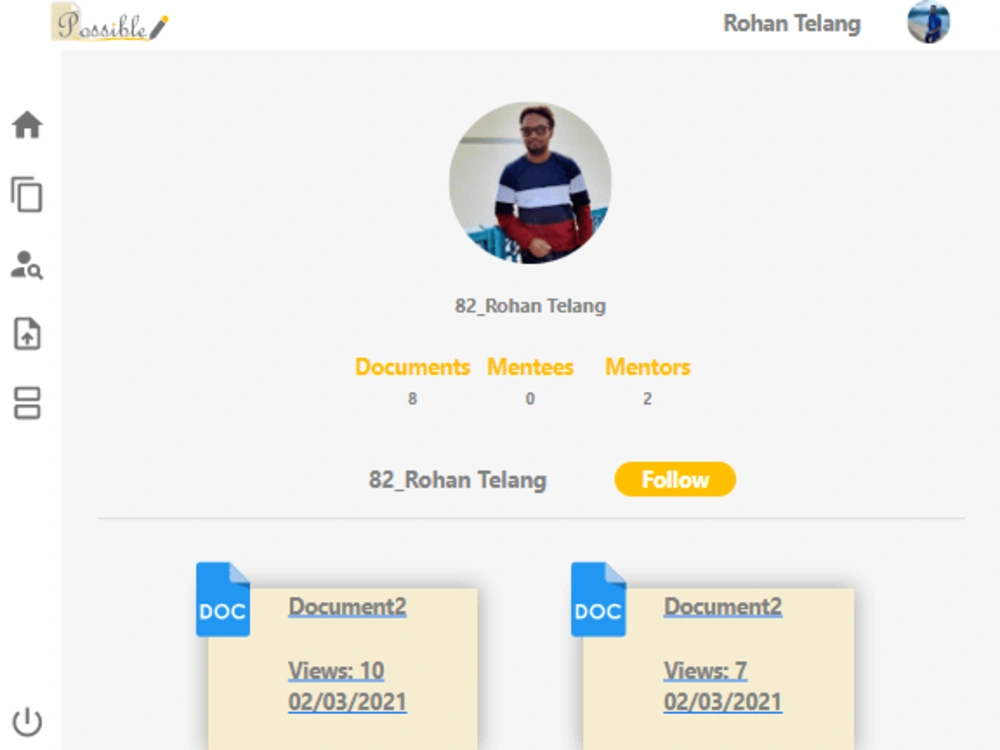
Task: Open the search people icon in sidebar
Action: click(27, 265)
